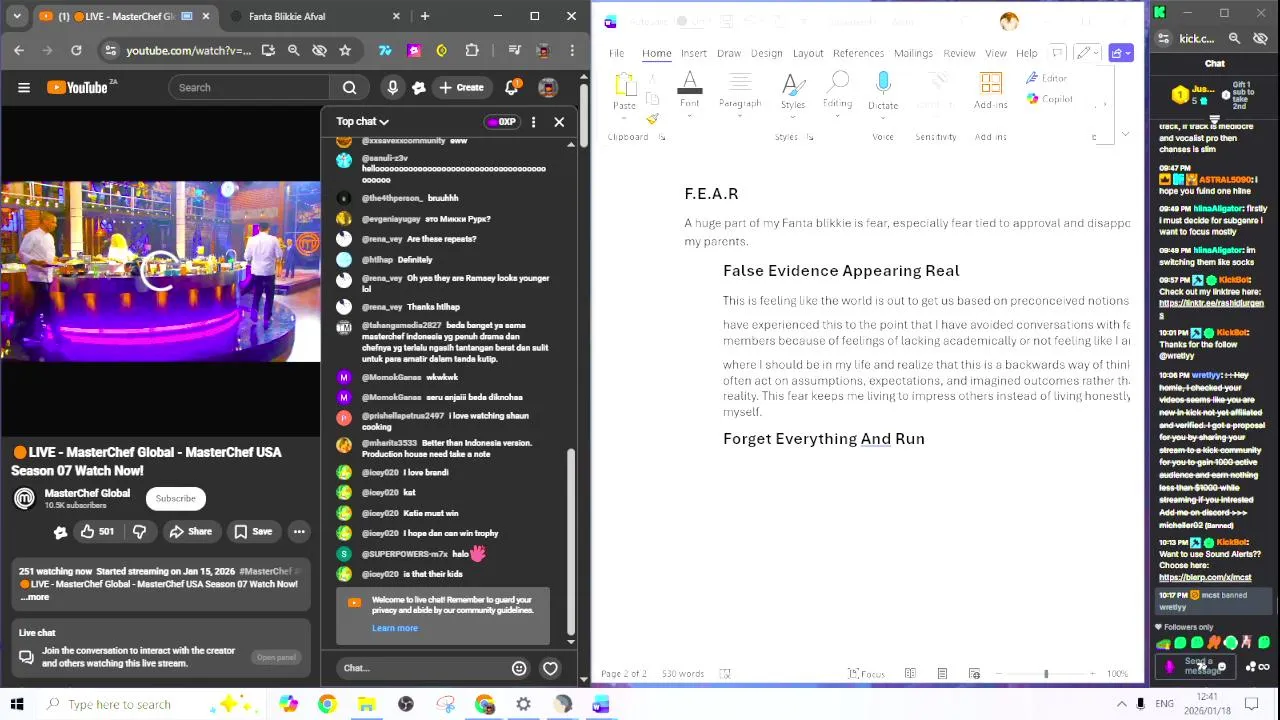
Task: Open Chrome tab search dropdown
Action: coord(17,16)
